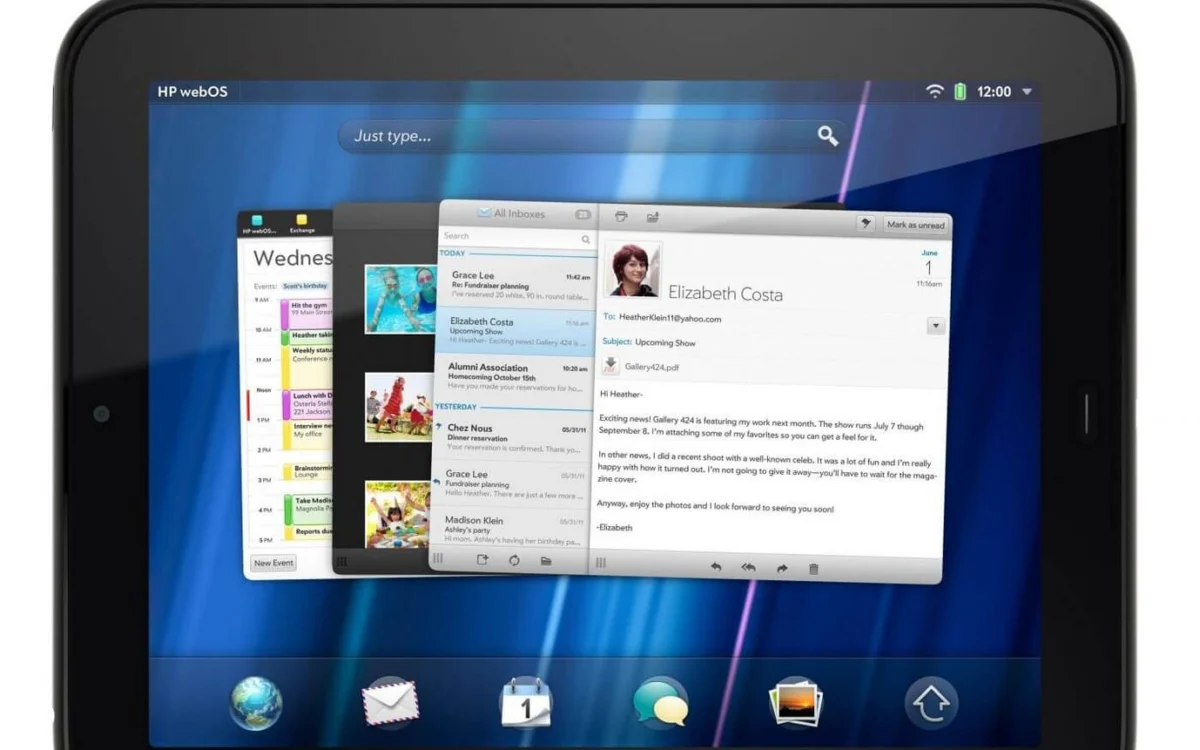Click the search magnifier in inbox Search field
The image size is (1200, 750).
tap(586, 240)
